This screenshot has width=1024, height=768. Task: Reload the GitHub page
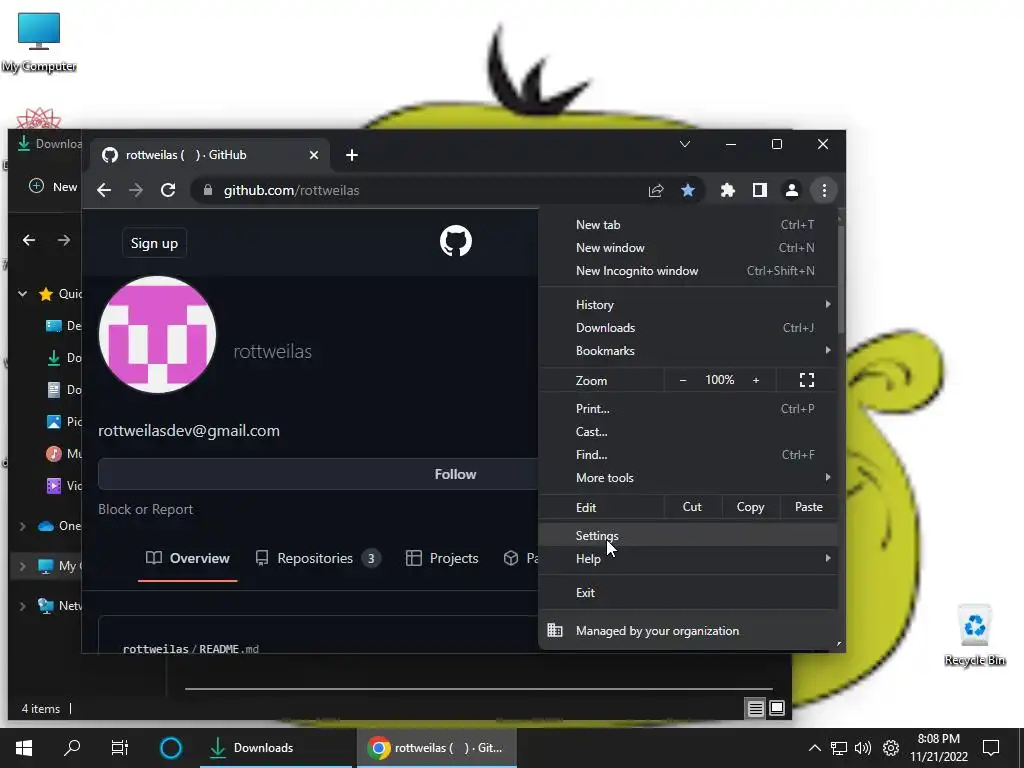coord(168,190)
